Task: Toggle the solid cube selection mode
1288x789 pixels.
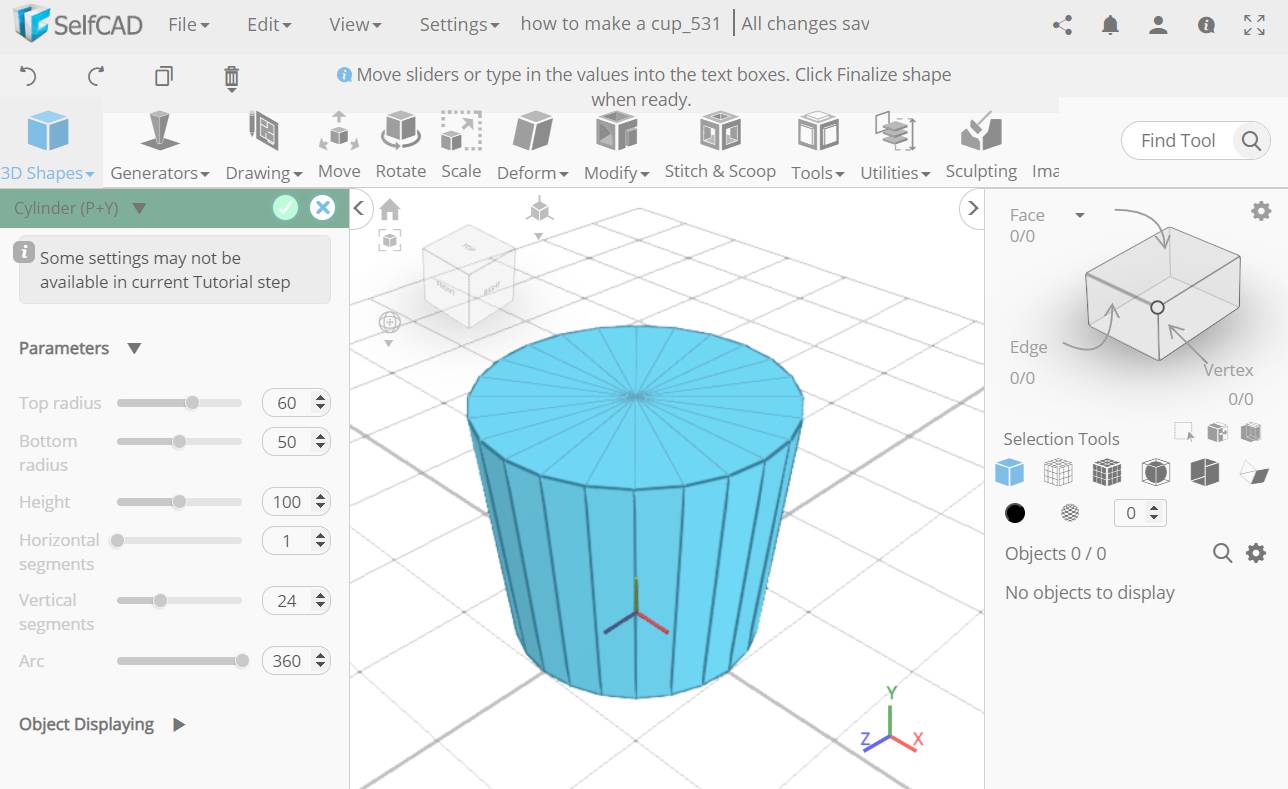Action: coord(1009,471)
